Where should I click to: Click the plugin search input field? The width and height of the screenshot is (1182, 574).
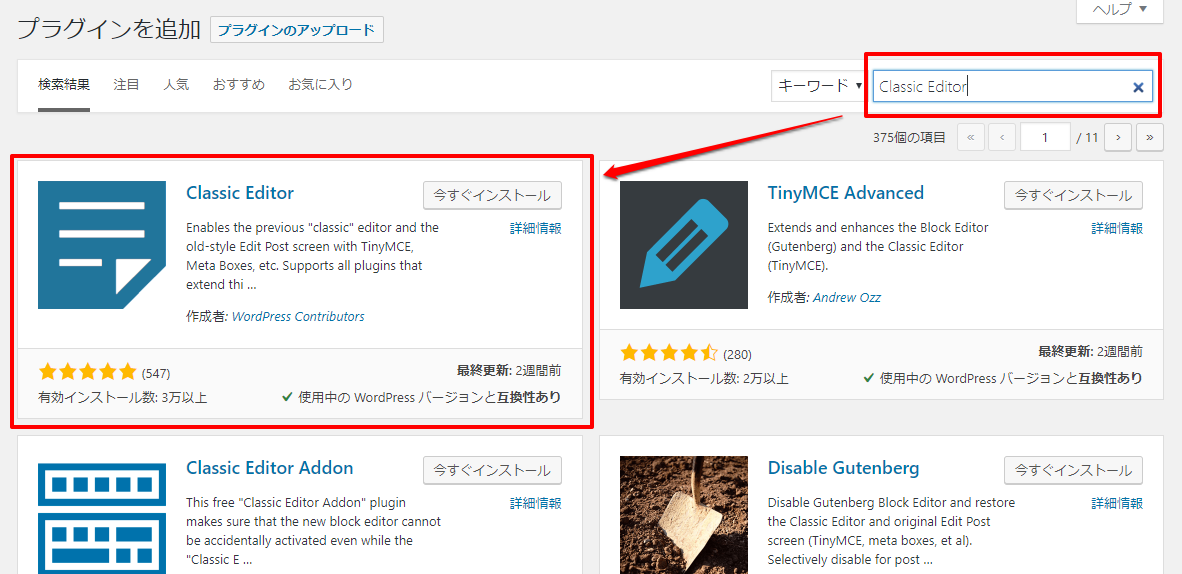(1000, 87)
